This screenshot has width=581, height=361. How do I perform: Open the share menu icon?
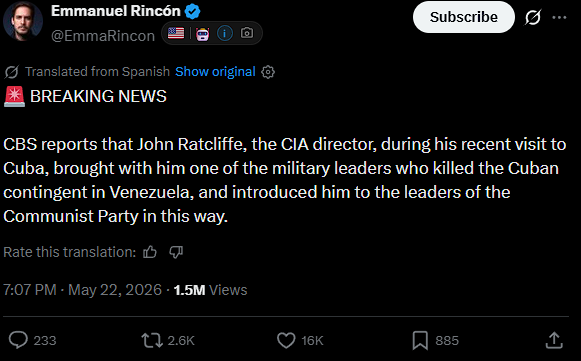pyautogui.click(x=554, y=340)
